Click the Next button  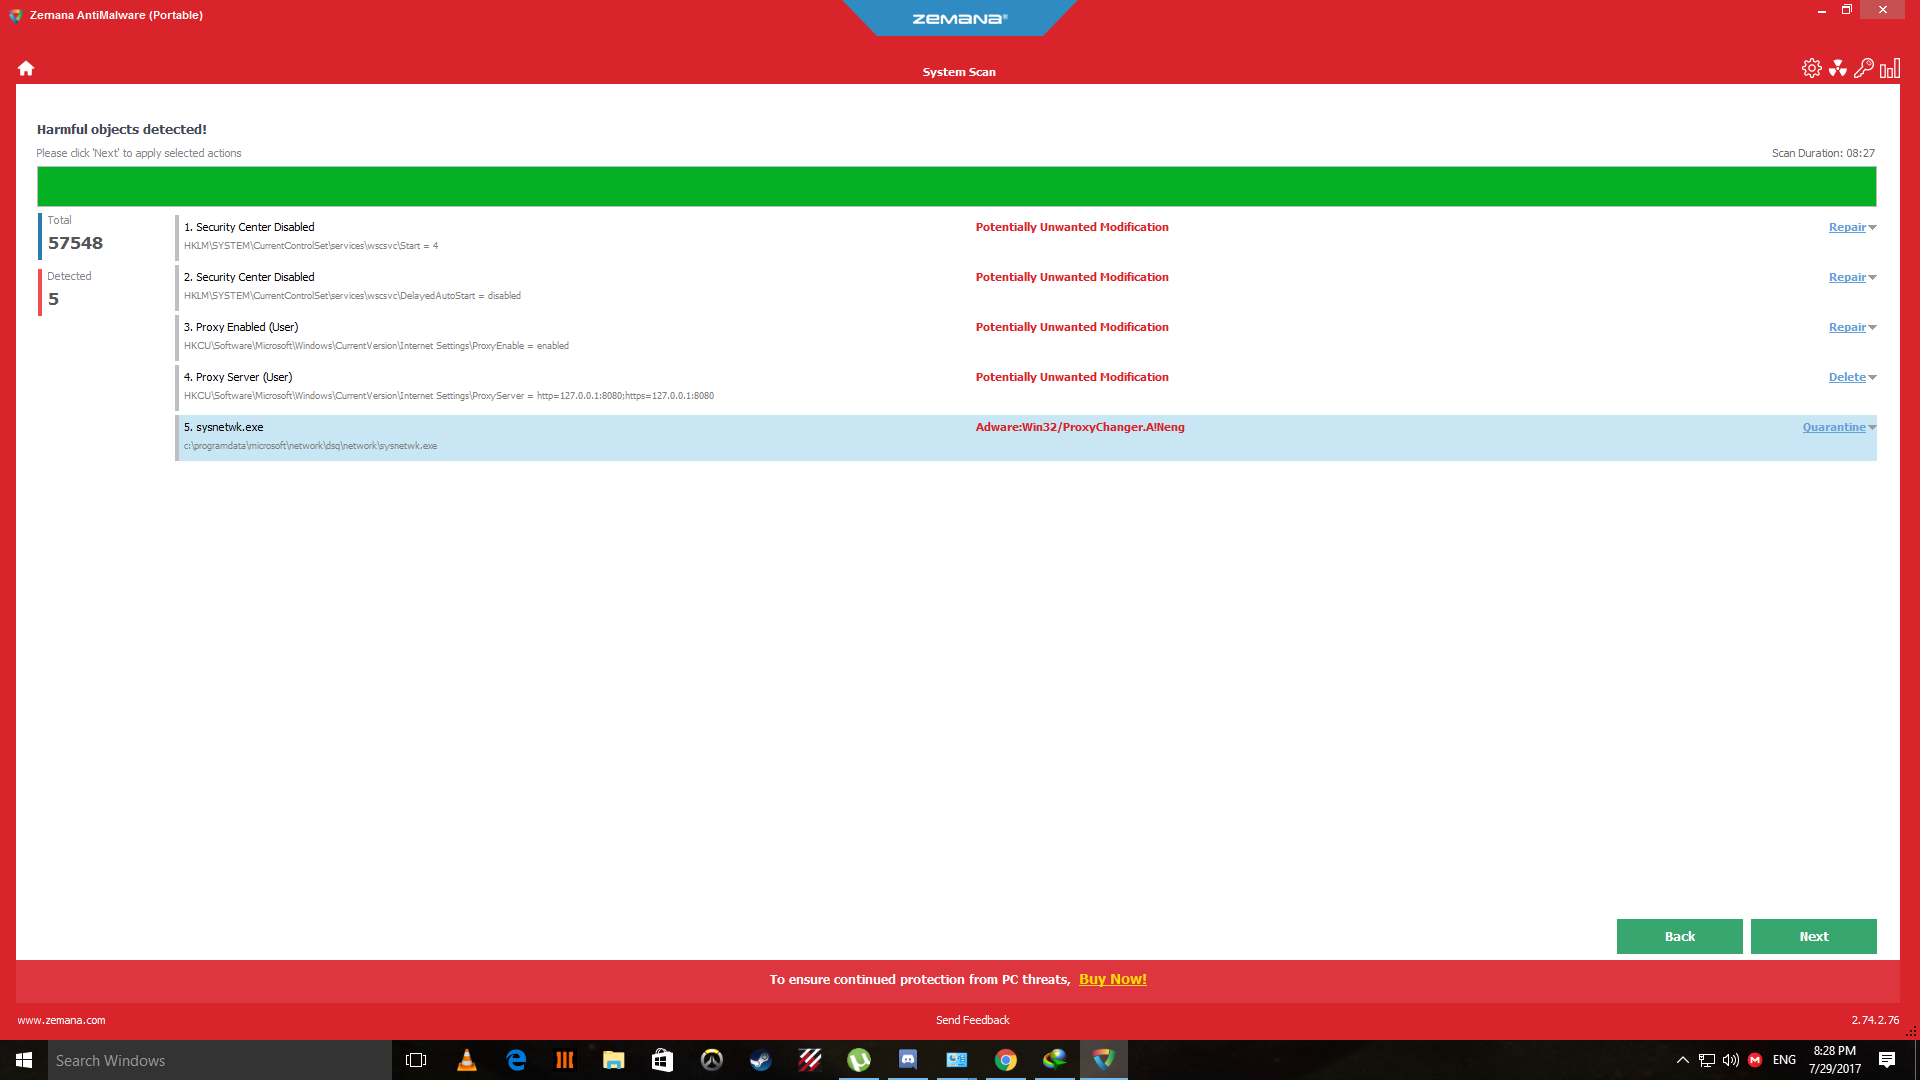[1813, 936]
